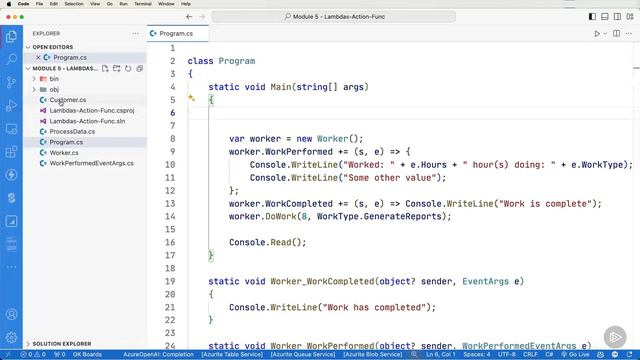Click the errors and warnings status indicator

click(33, 354)
